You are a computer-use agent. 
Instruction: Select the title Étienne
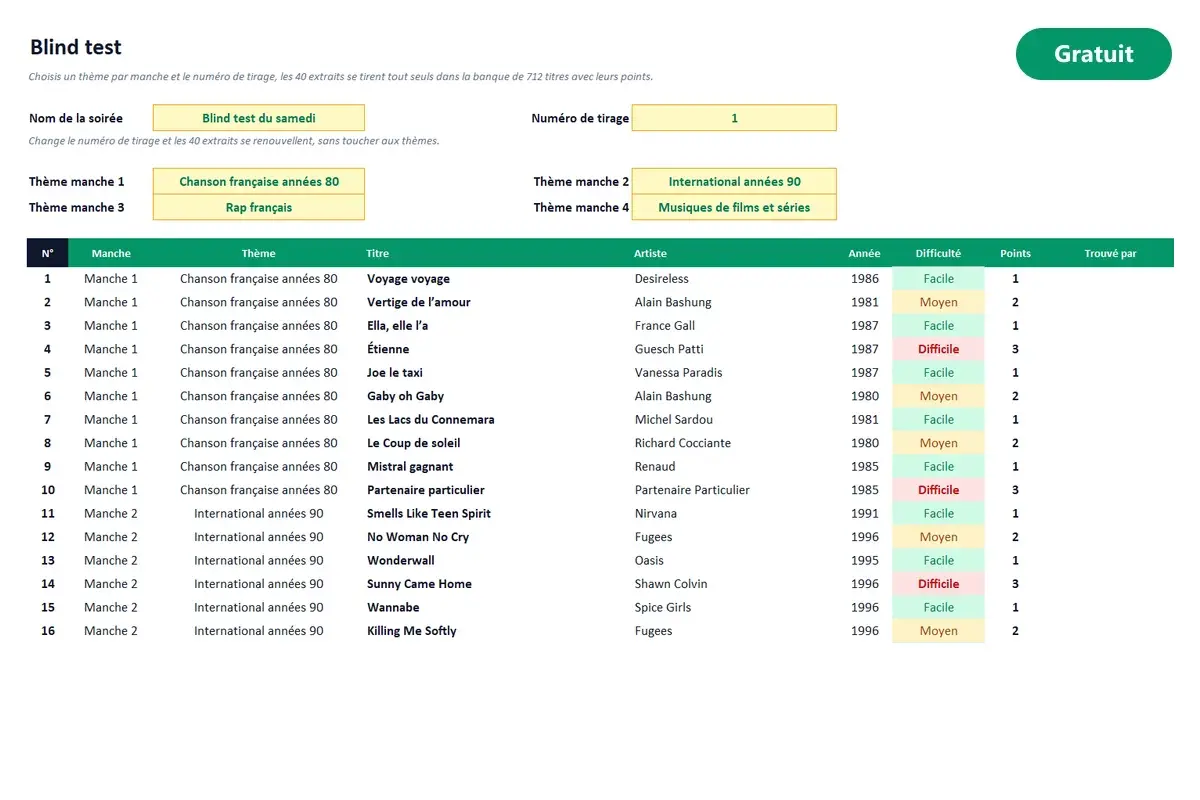point(388,349)
